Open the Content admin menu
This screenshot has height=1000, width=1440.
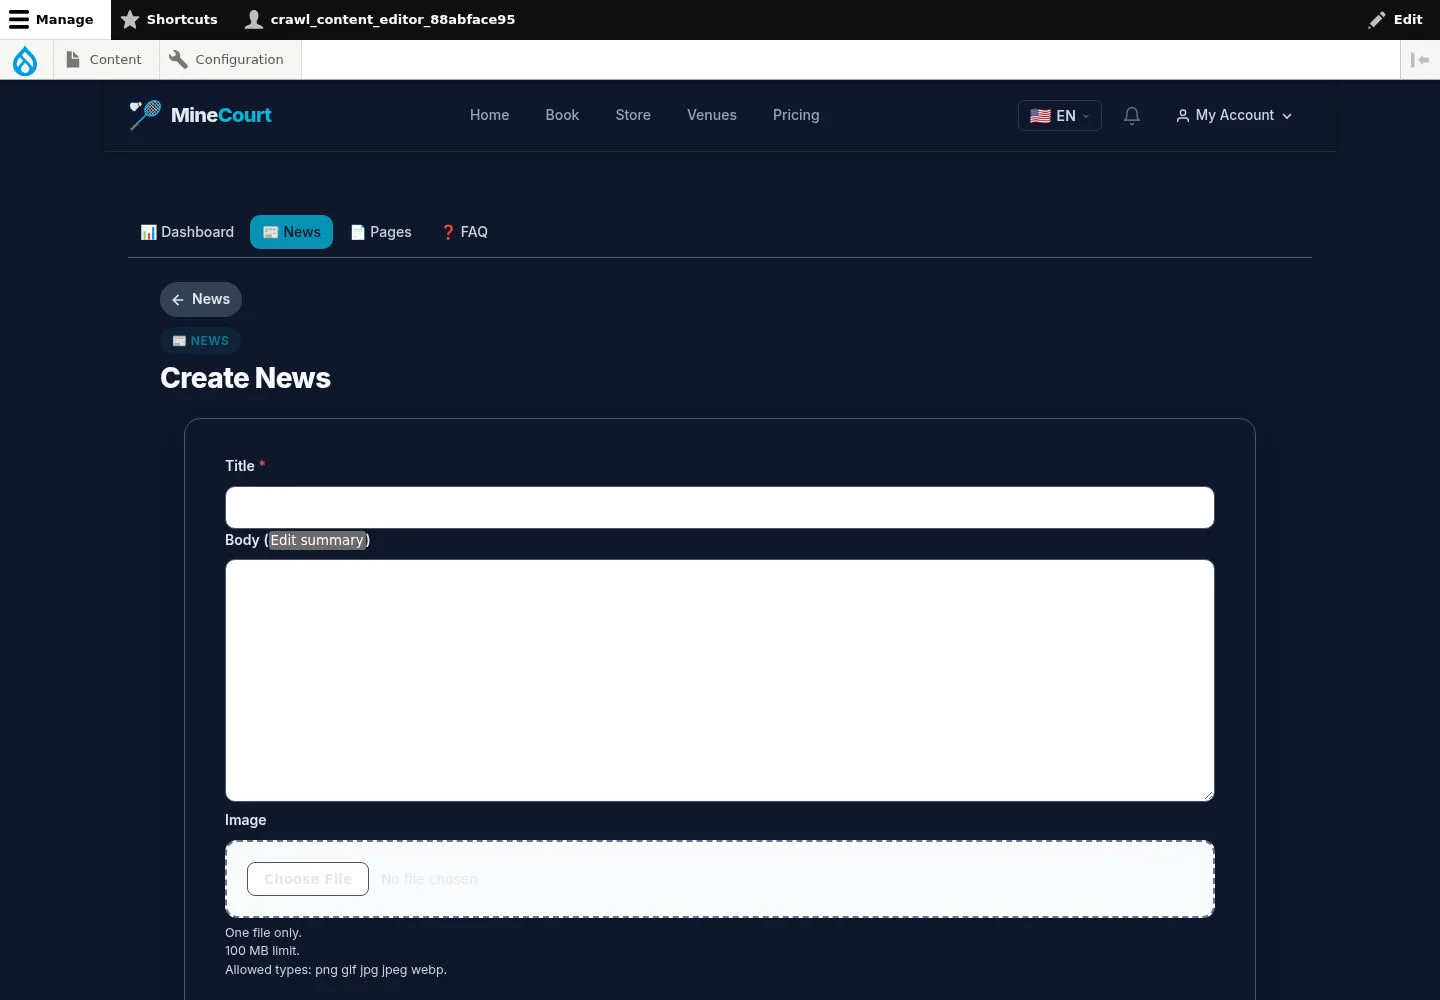point(104,60)
